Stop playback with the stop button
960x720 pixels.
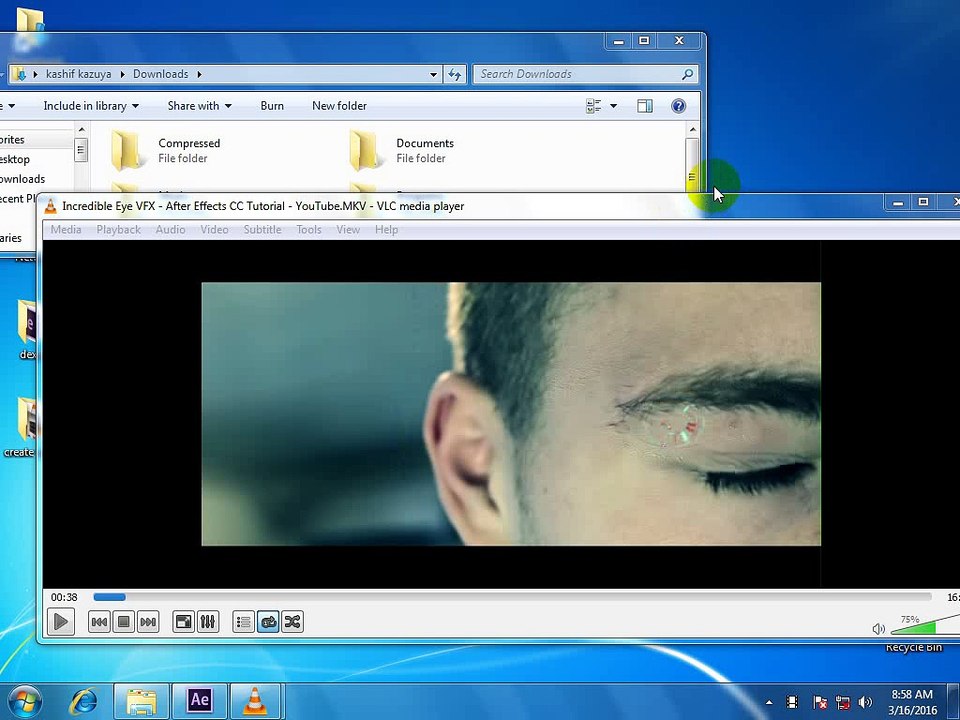pyautogui.click(x=123, y=622)
